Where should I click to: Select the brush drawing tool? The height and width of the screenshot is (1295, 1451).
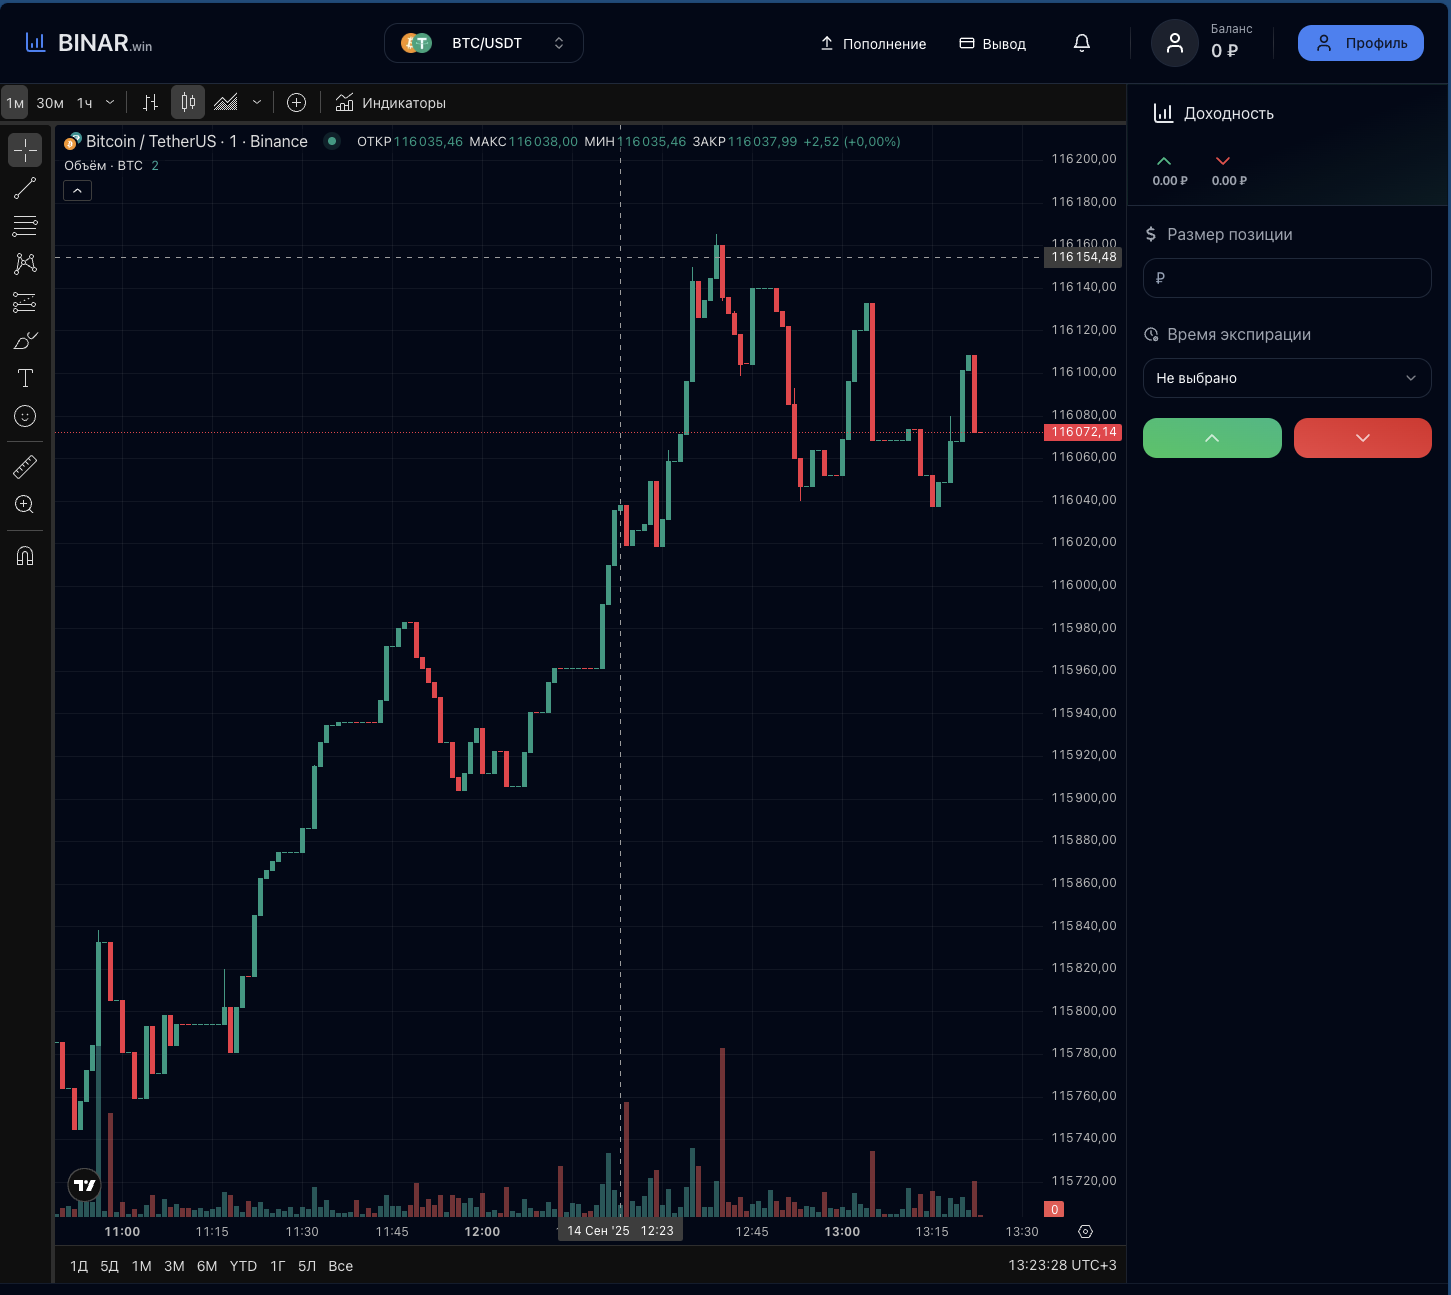(x=25, y=340)
